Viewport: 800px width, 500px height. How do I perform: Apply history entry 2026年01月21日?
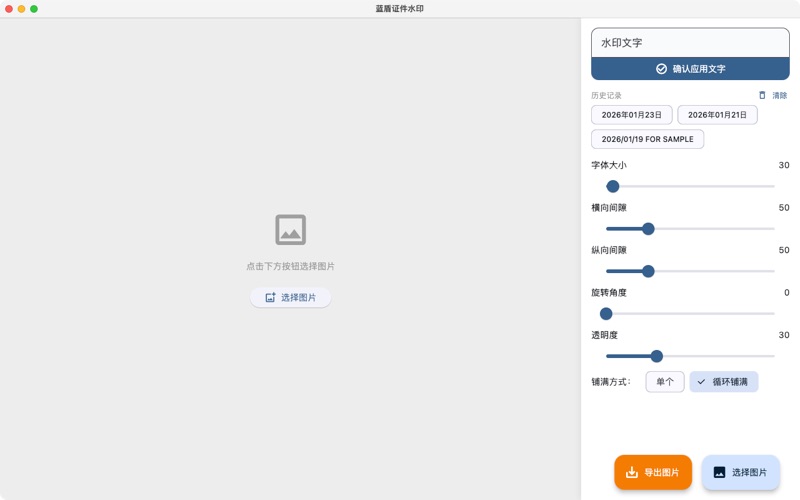717,115
